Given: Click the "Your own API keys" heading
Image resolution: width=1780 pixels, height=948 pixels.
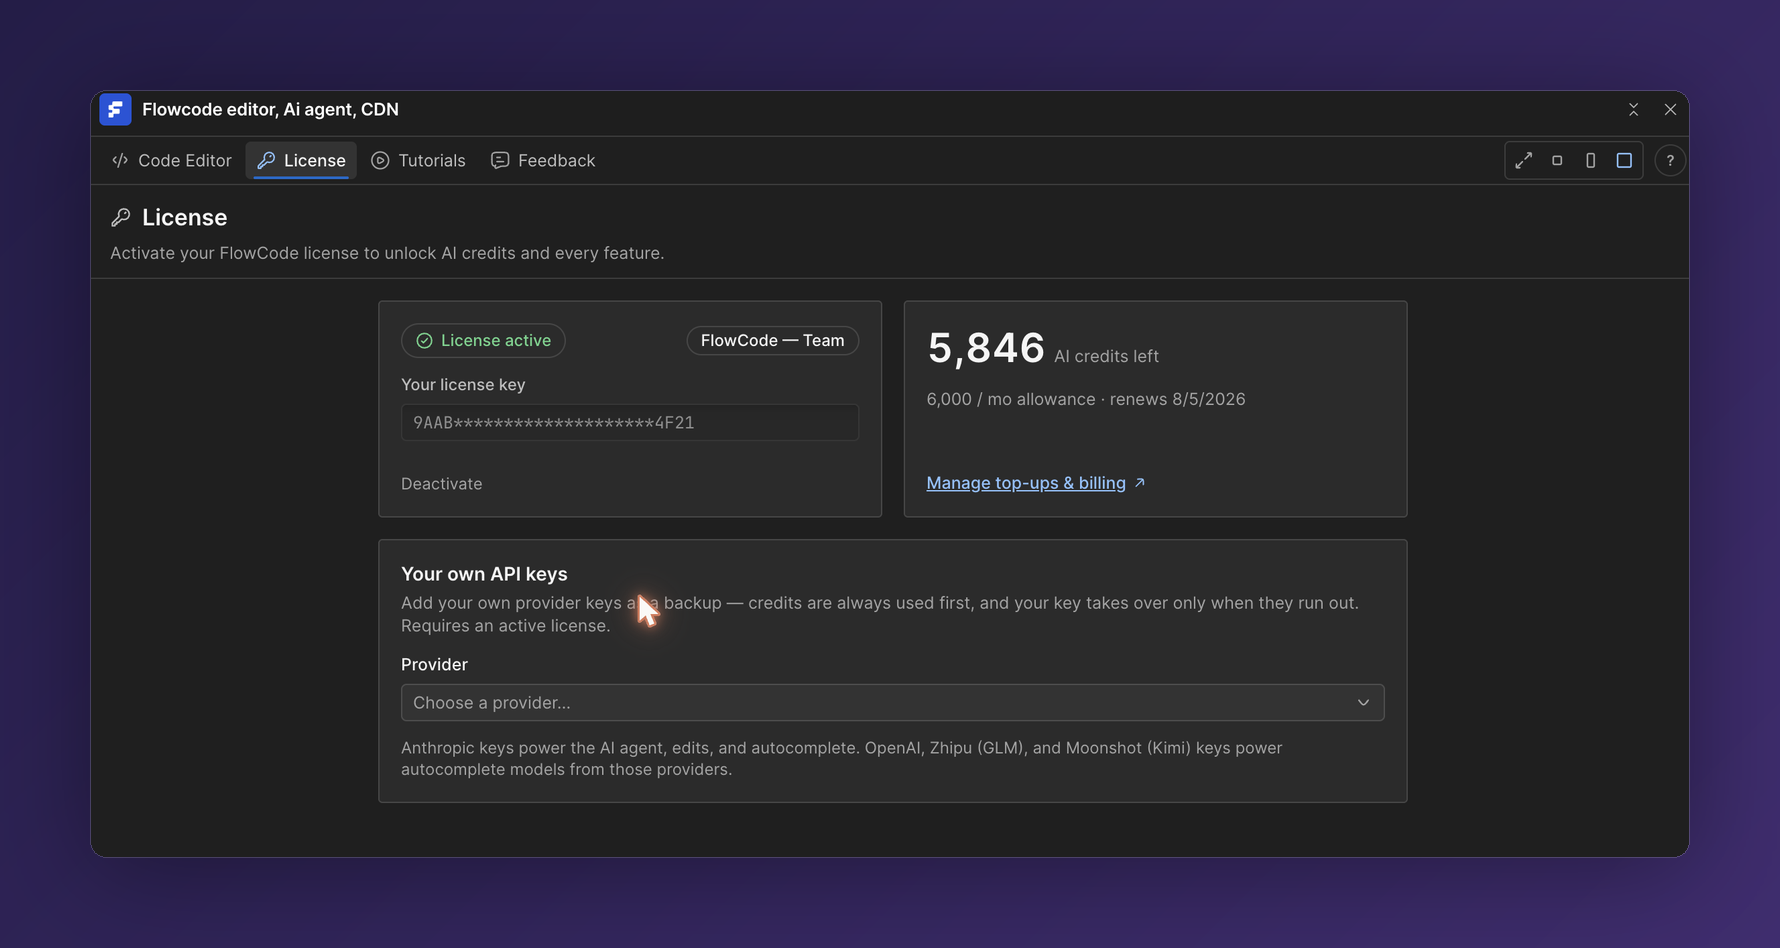Looking at the screenshot, I should [484, 574].
